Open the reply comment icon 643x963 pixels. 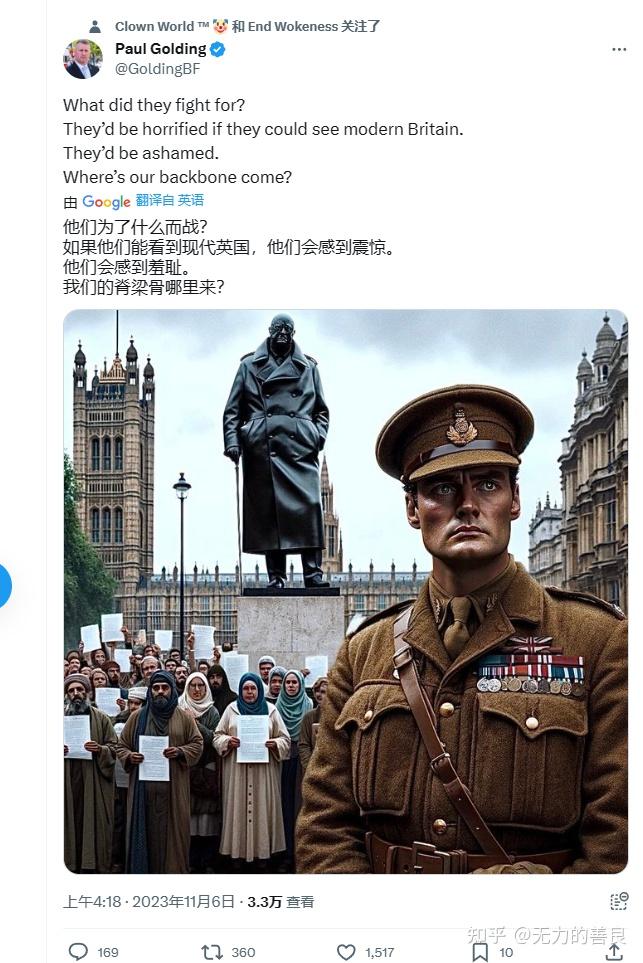[78, 952]
